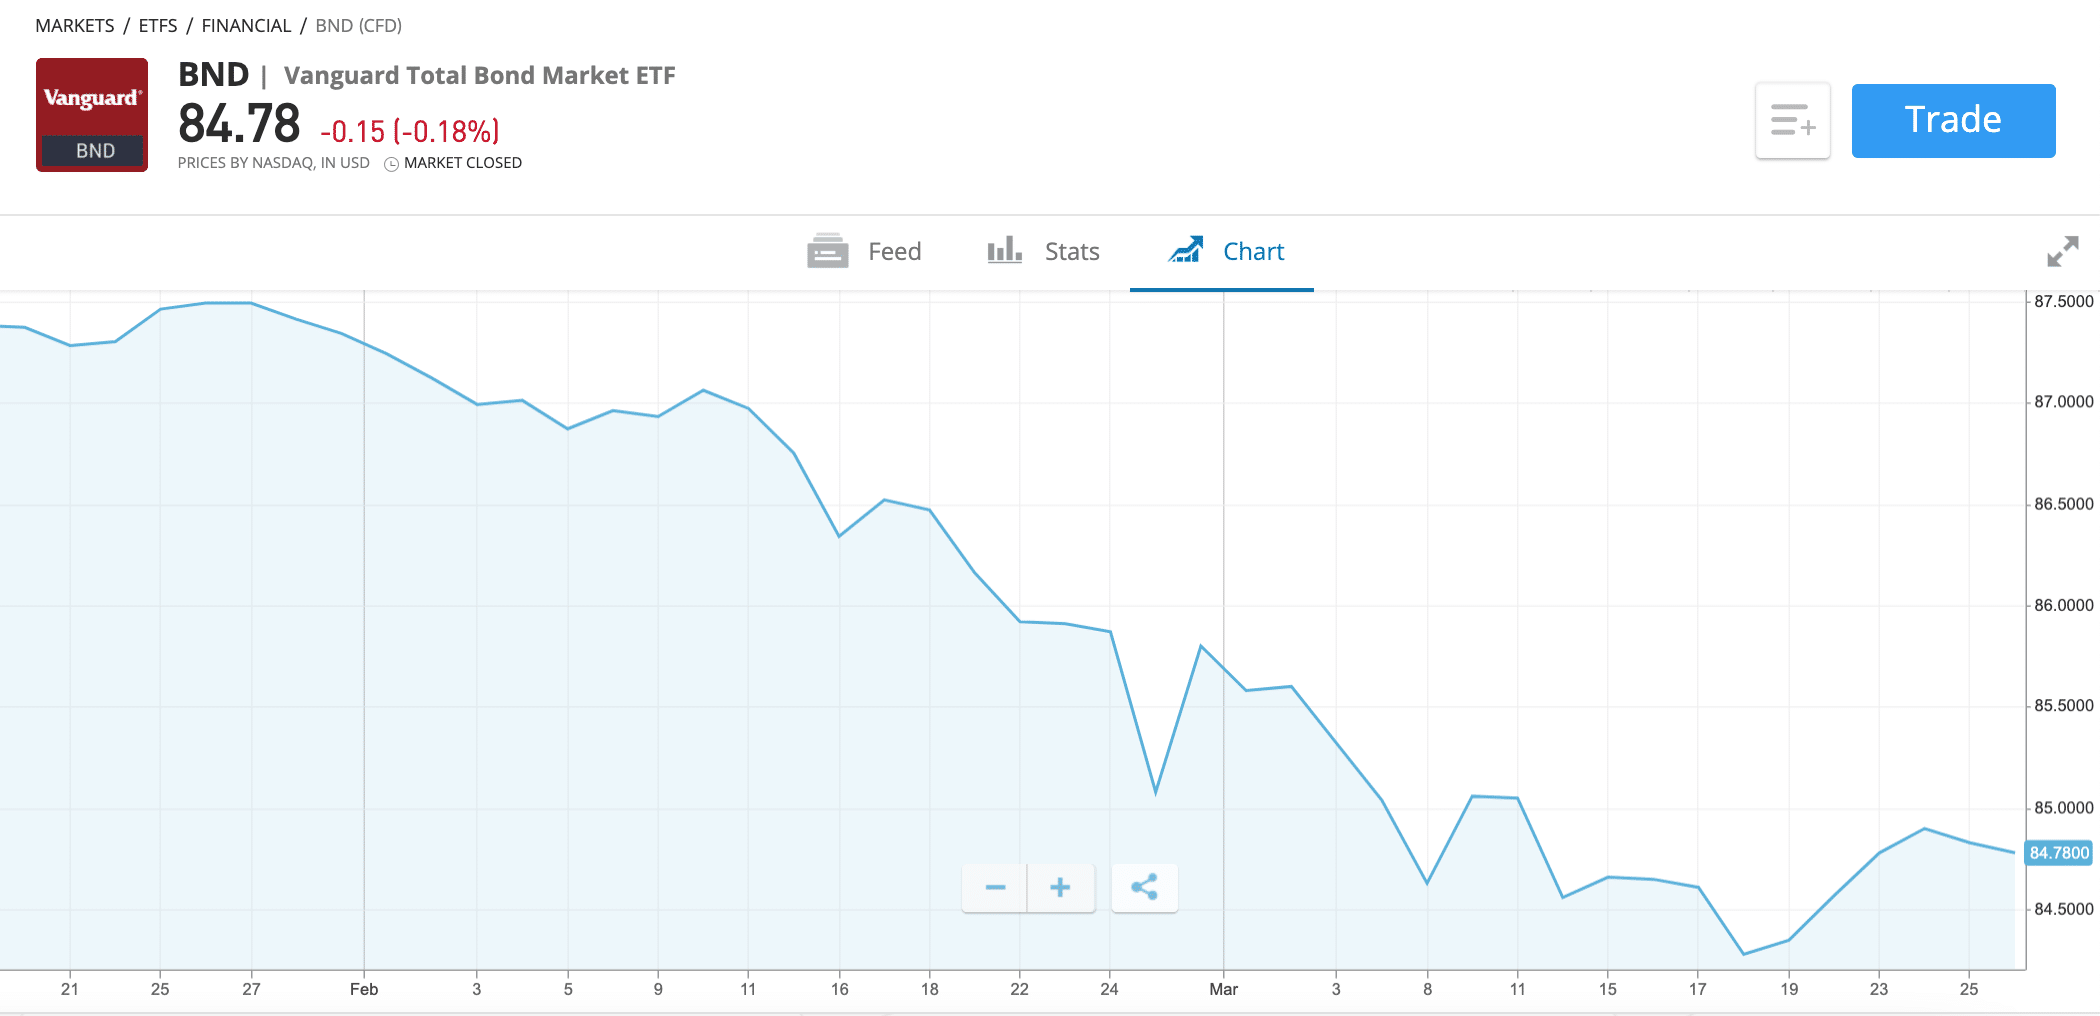Click the BND (CFD) breadcrumb text

tap(359, 26)
